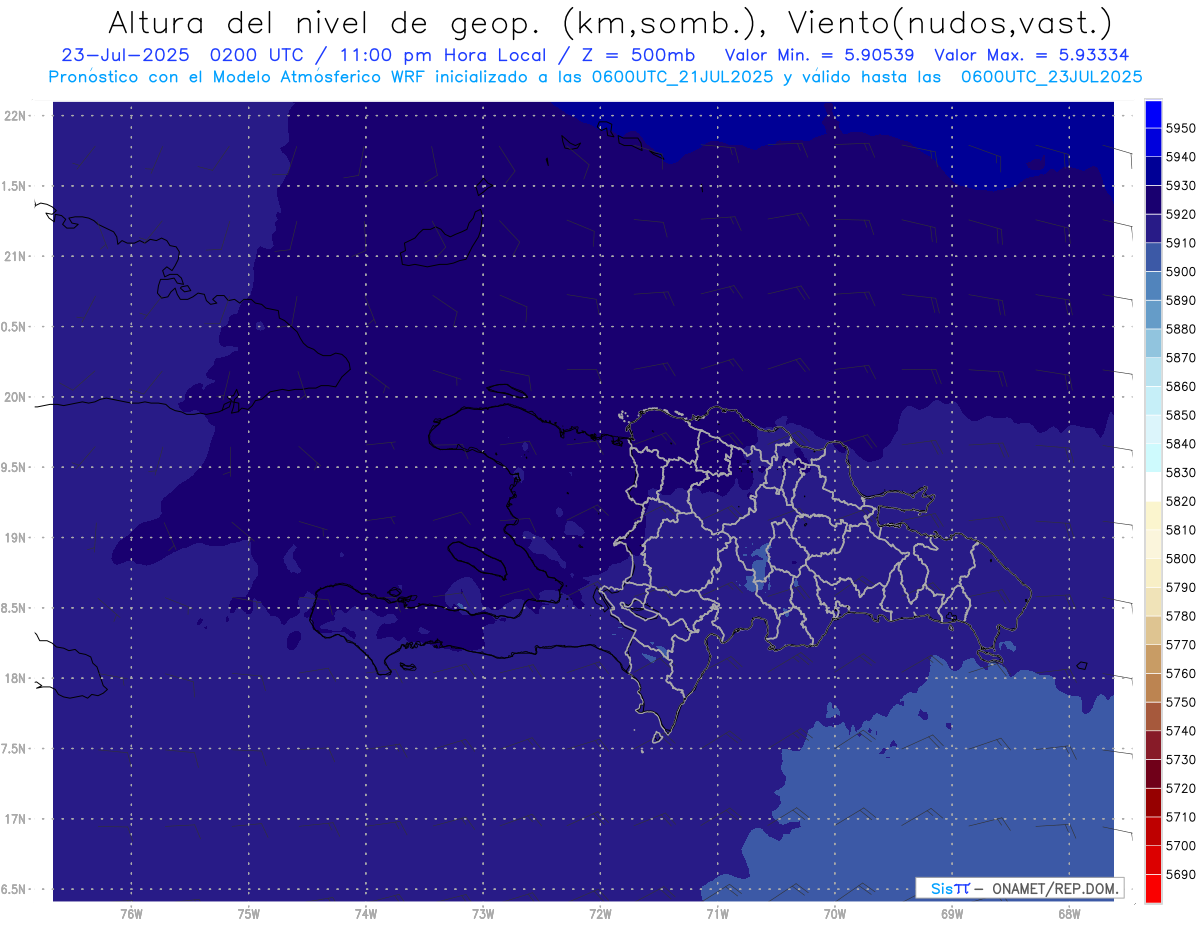Click the 71W longitude axis label

717,914
